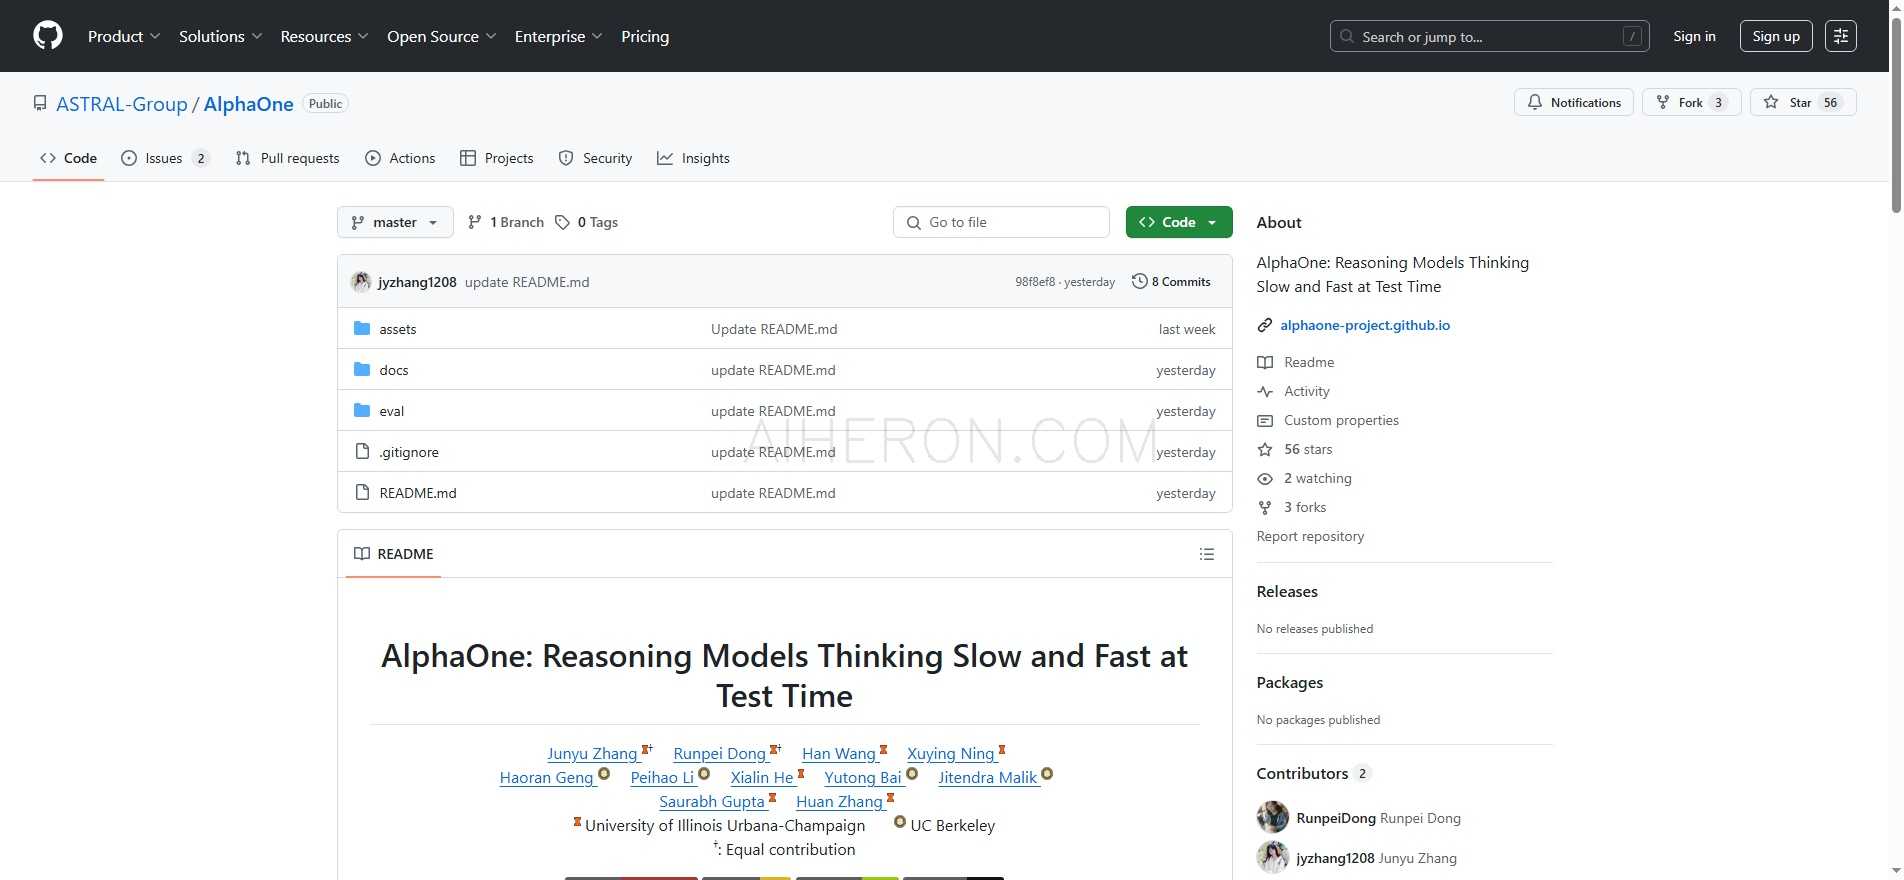Screen dimensions: 1904x880
Task: Click the Search or jump to field
Action: click(1490, 36)
